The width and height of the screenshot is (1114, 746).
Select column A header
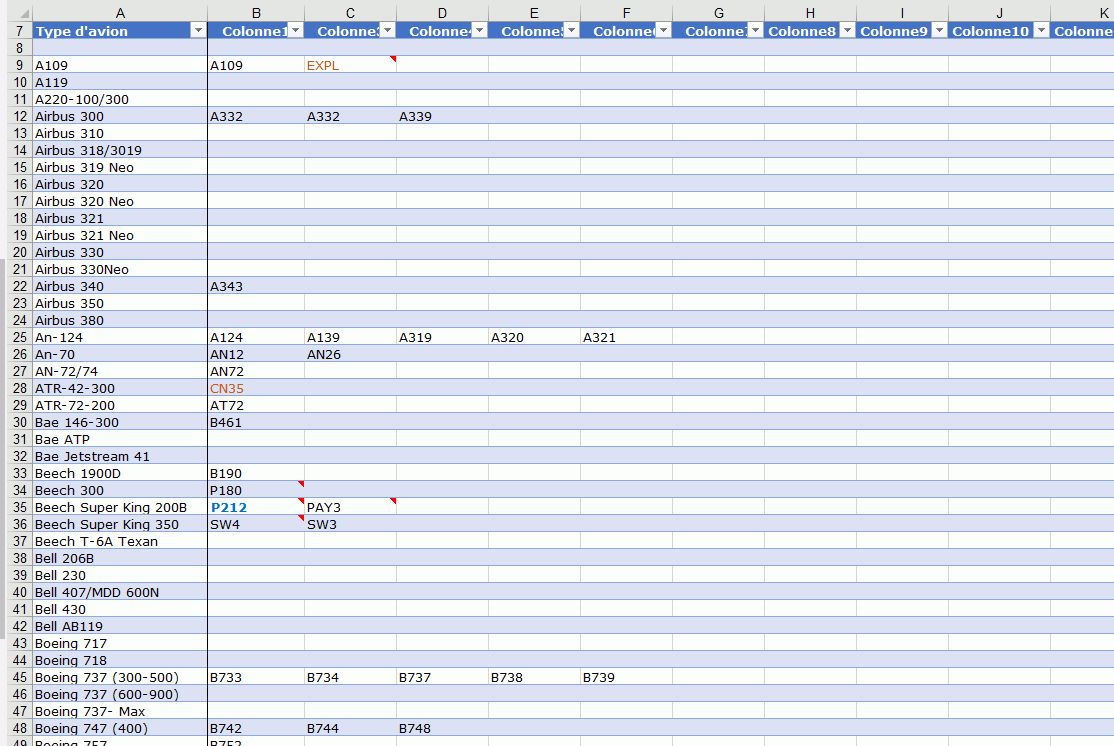coord(120,13)
